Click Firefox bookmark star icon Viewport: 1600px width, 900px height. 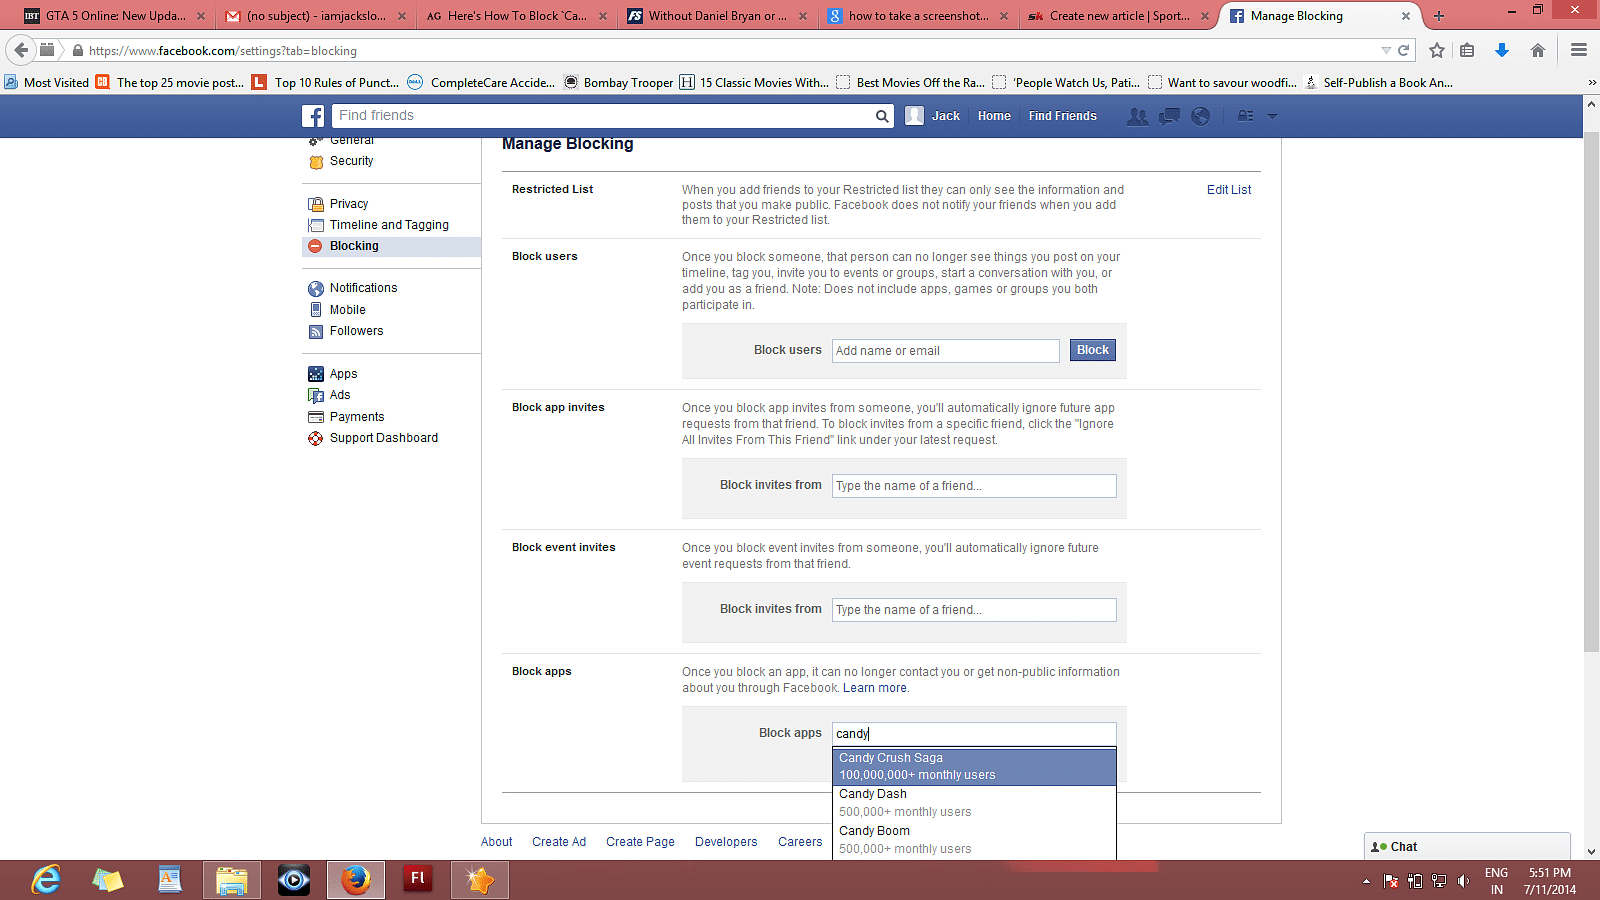(x=1437, y=50)
